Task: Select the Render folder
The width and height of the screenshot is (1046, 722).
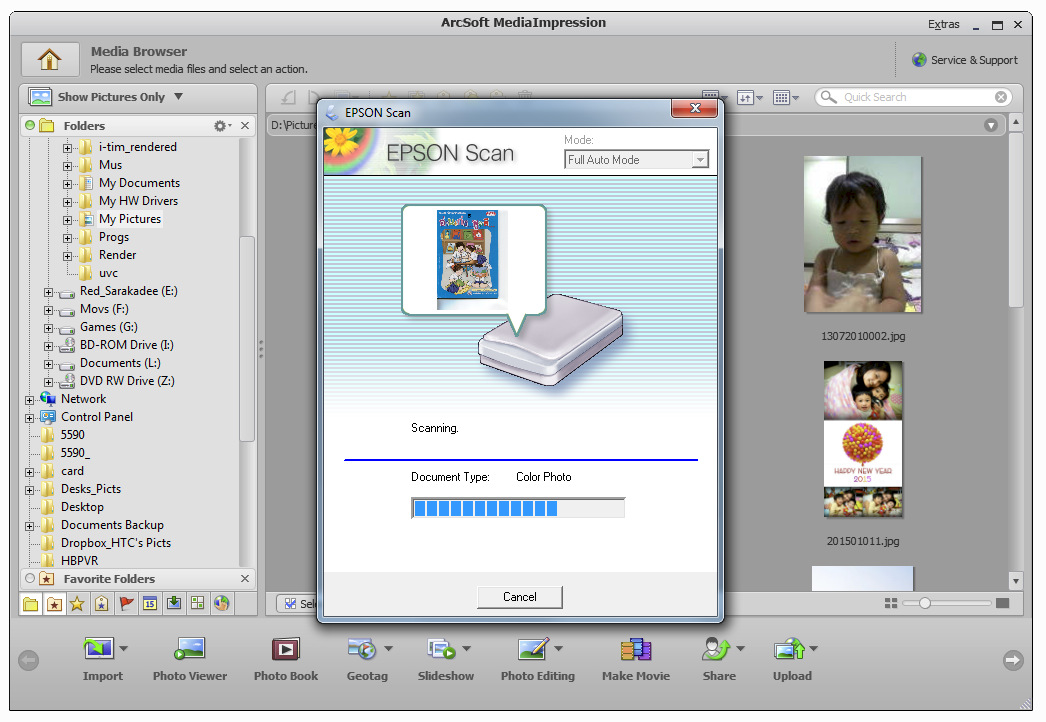Action: click(117, 255)
